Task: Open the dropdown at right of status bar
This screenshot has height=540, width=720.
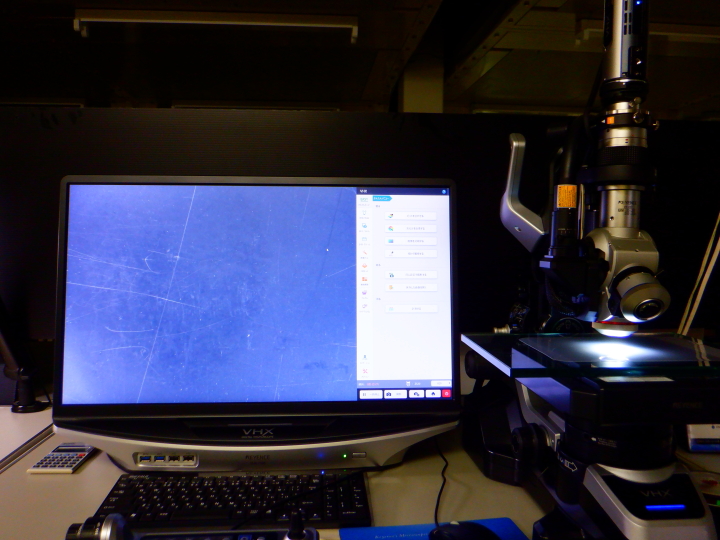Action: (x=440, y=383)
